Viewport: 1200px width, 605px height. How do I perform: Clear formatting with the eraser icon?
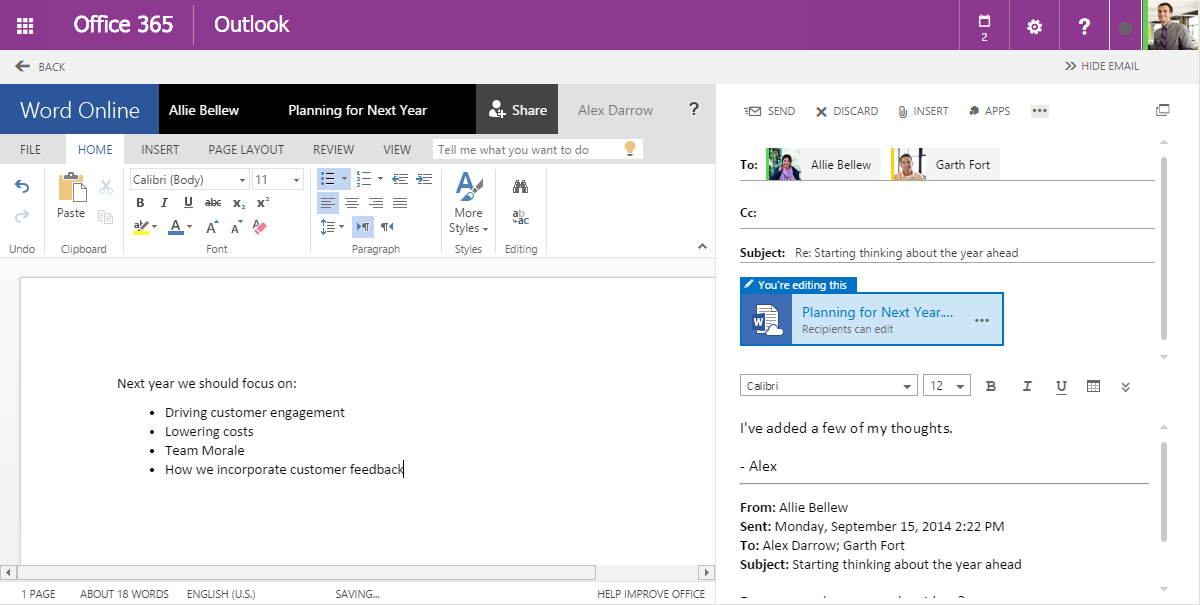point(260,227)
